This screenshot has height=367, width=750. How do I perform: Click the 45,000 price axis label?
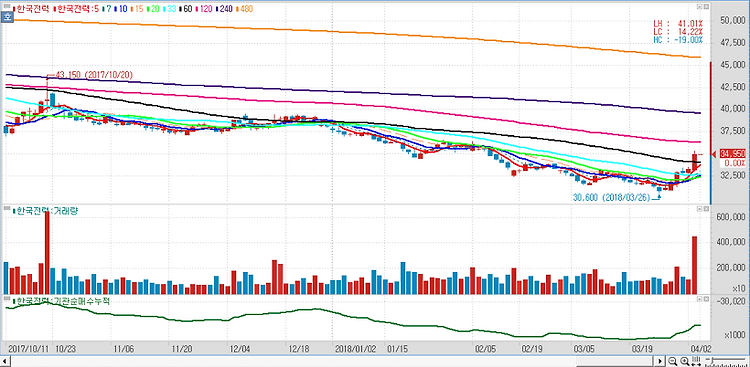(733, 65)
